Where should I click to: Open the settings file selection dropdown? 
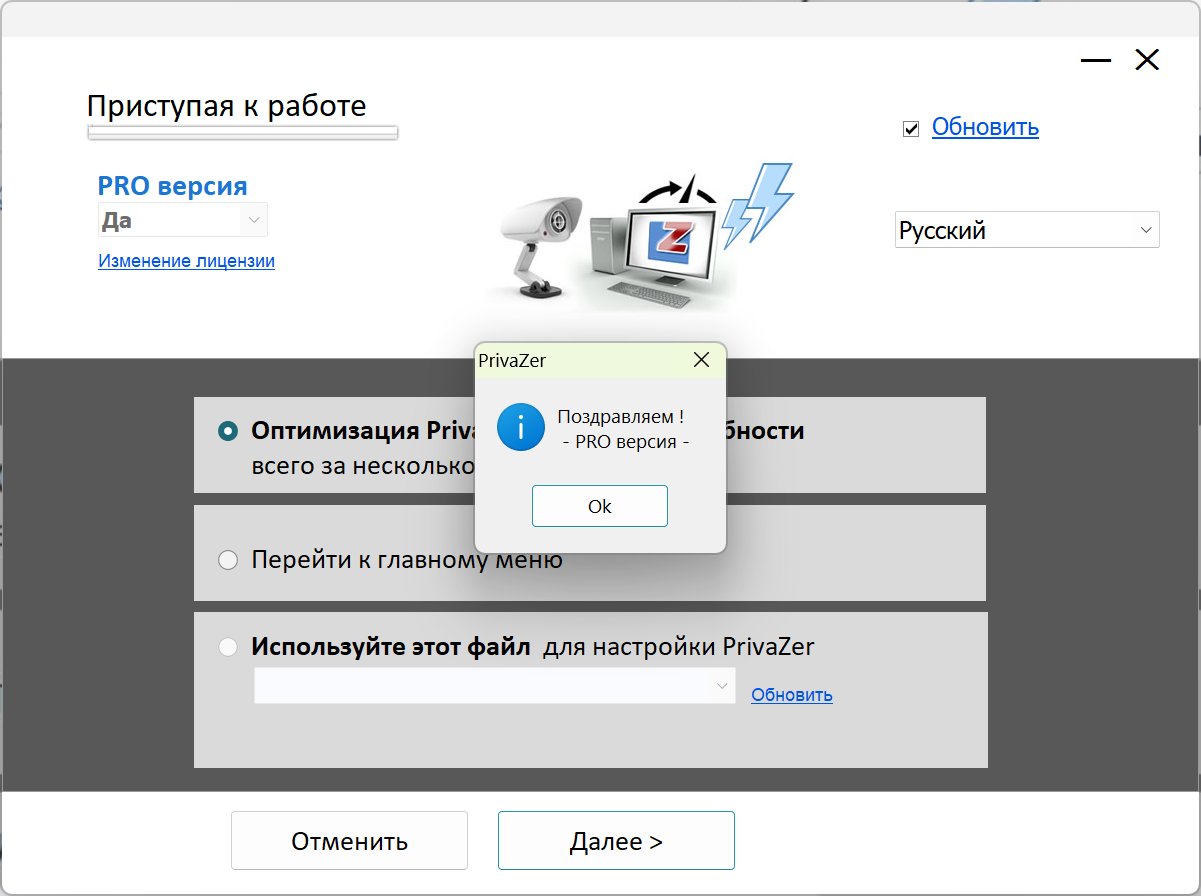pyautogui.click(x=494, y=686)
